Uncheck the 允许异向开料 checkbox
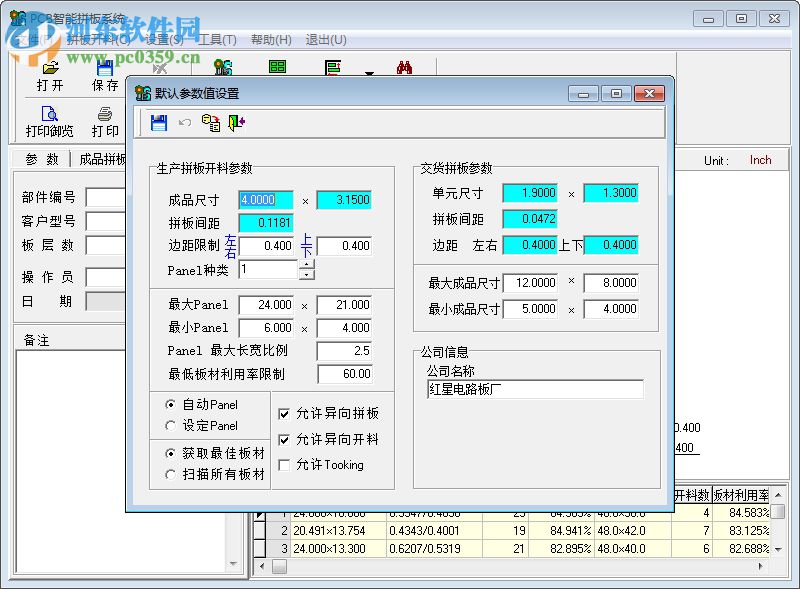This screenshot has height=589, width=800. 285,441
